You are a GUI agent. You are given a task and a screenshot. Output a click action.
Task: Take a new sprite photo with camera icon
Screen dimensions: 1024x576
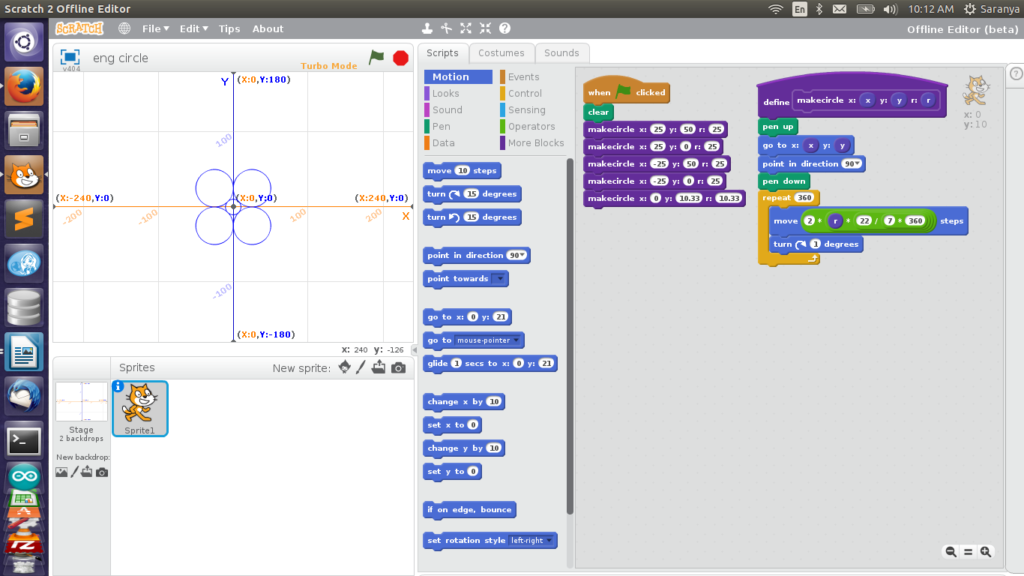(x=397, y=367)
